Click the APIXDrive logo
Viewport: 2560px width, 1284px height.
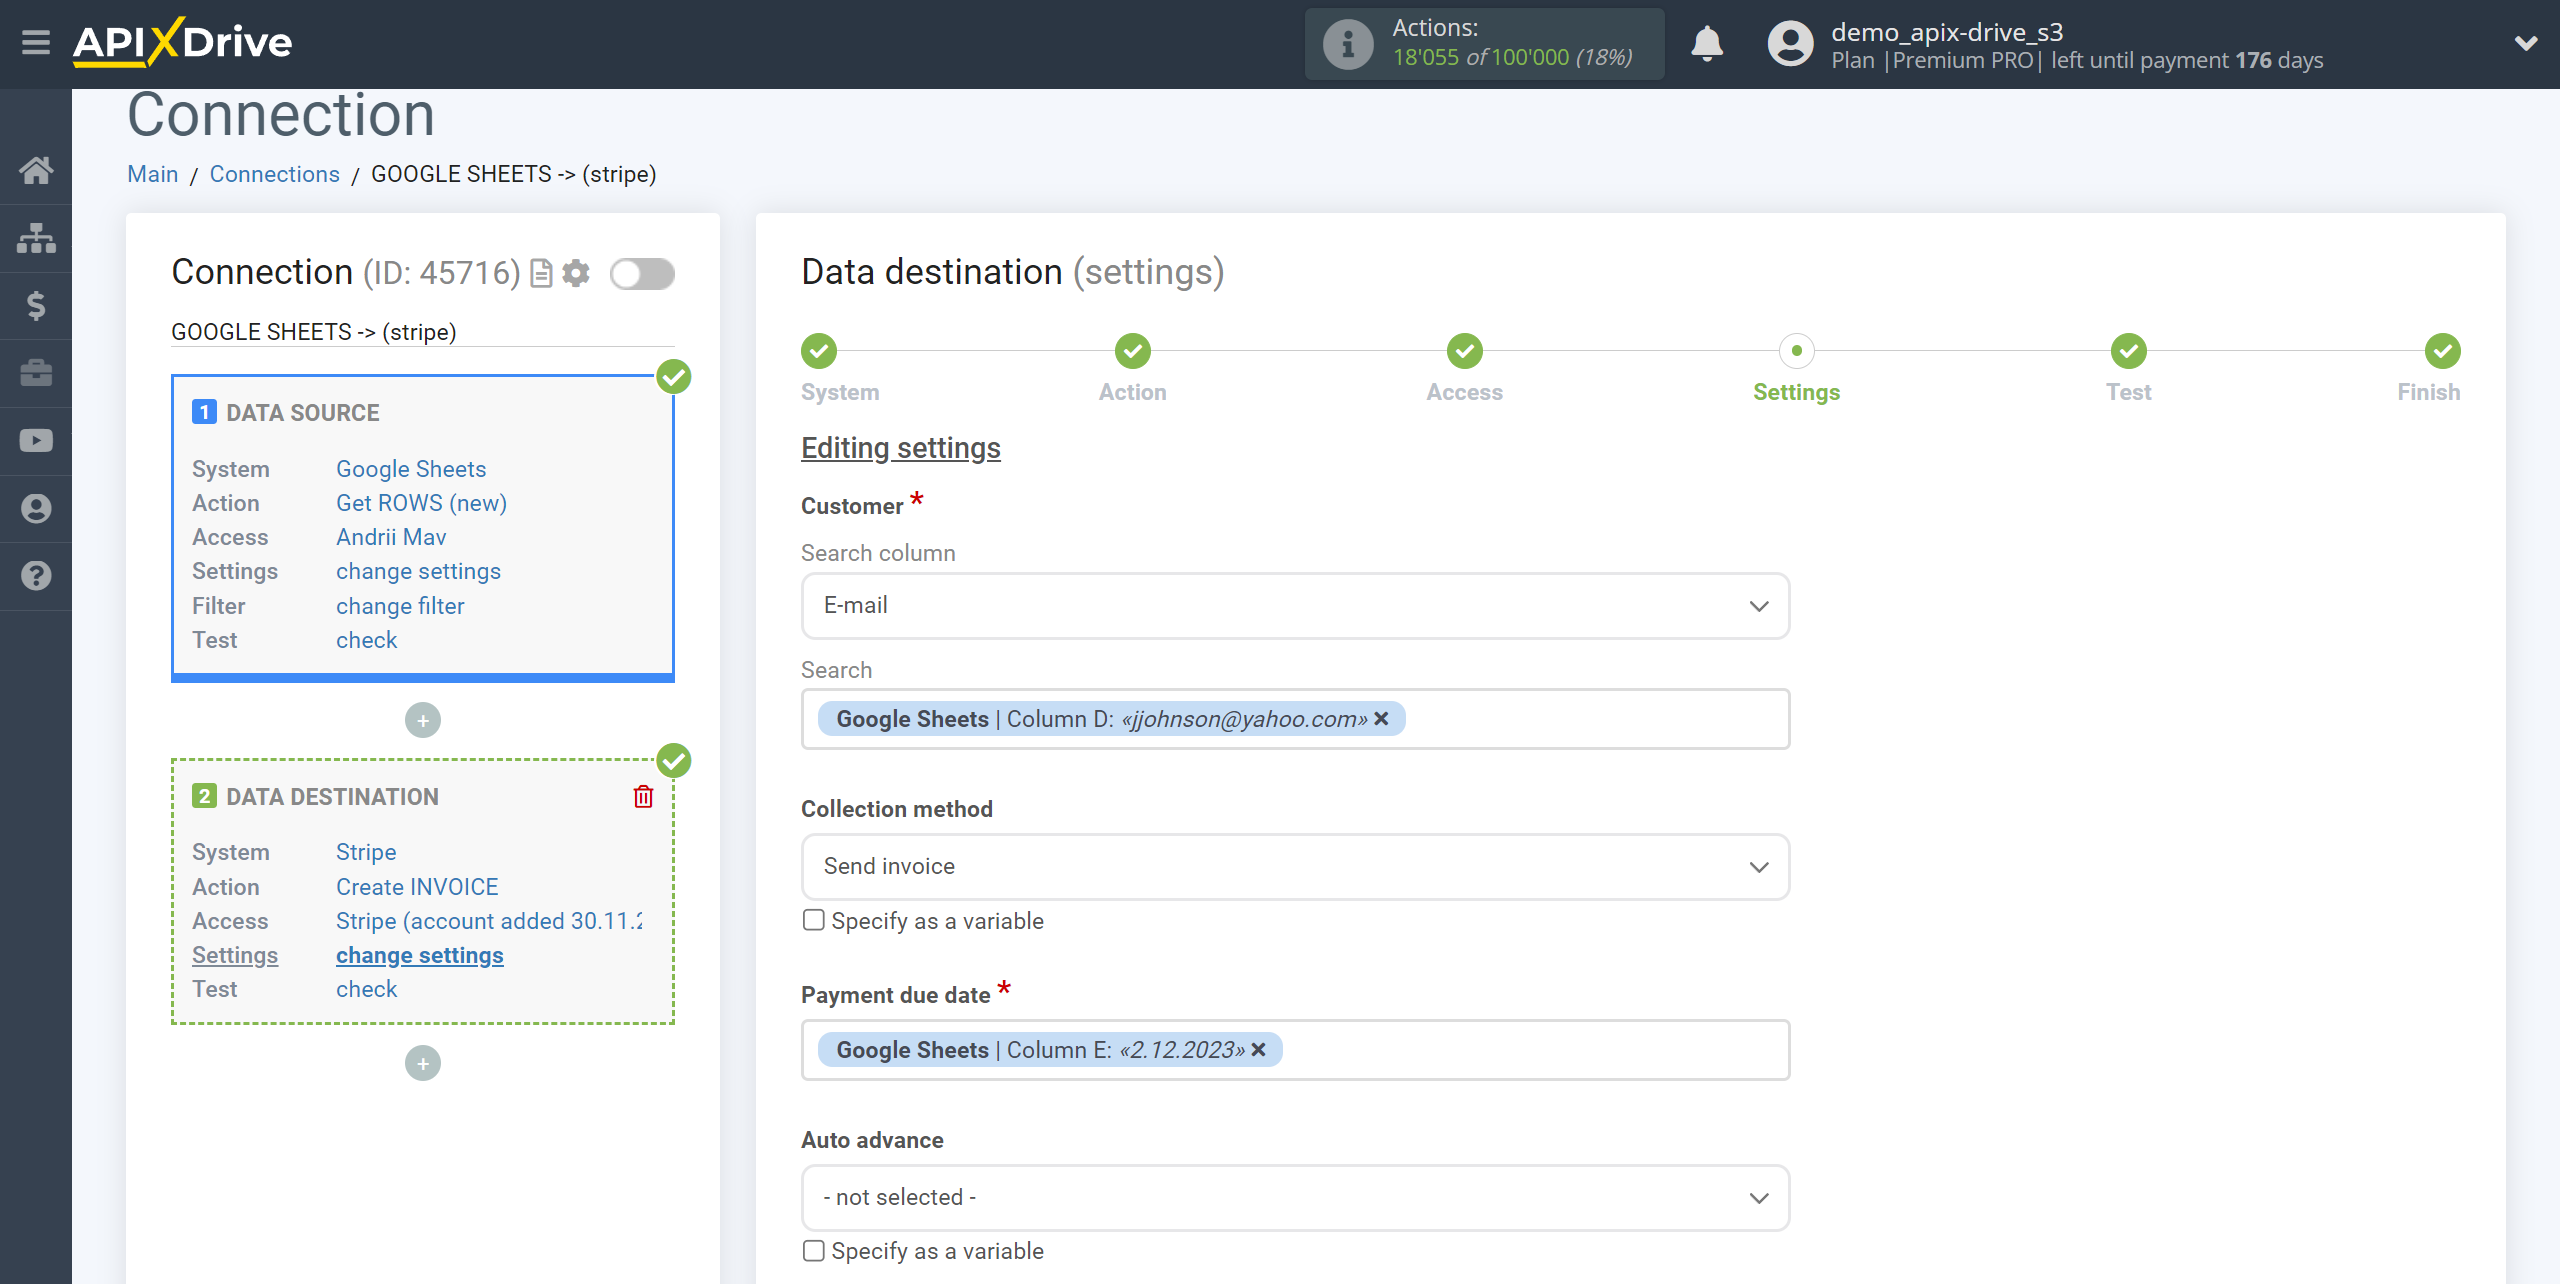[183, 43]
